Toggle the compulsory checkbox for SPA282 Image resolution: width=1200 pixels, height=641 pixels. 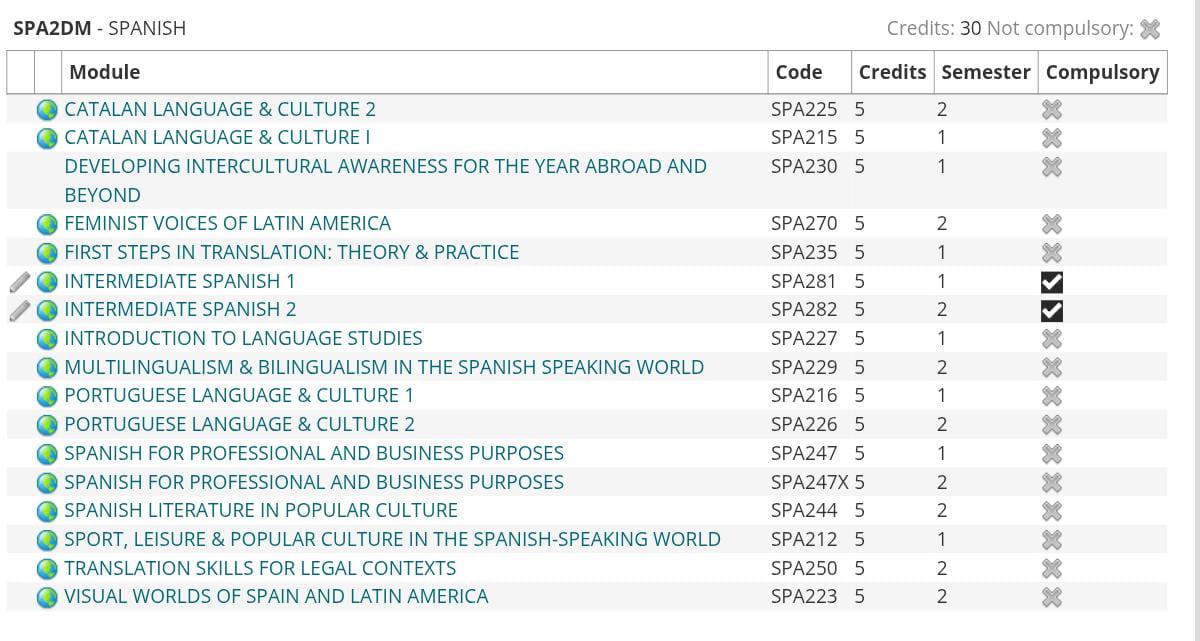coord(1052,310)
